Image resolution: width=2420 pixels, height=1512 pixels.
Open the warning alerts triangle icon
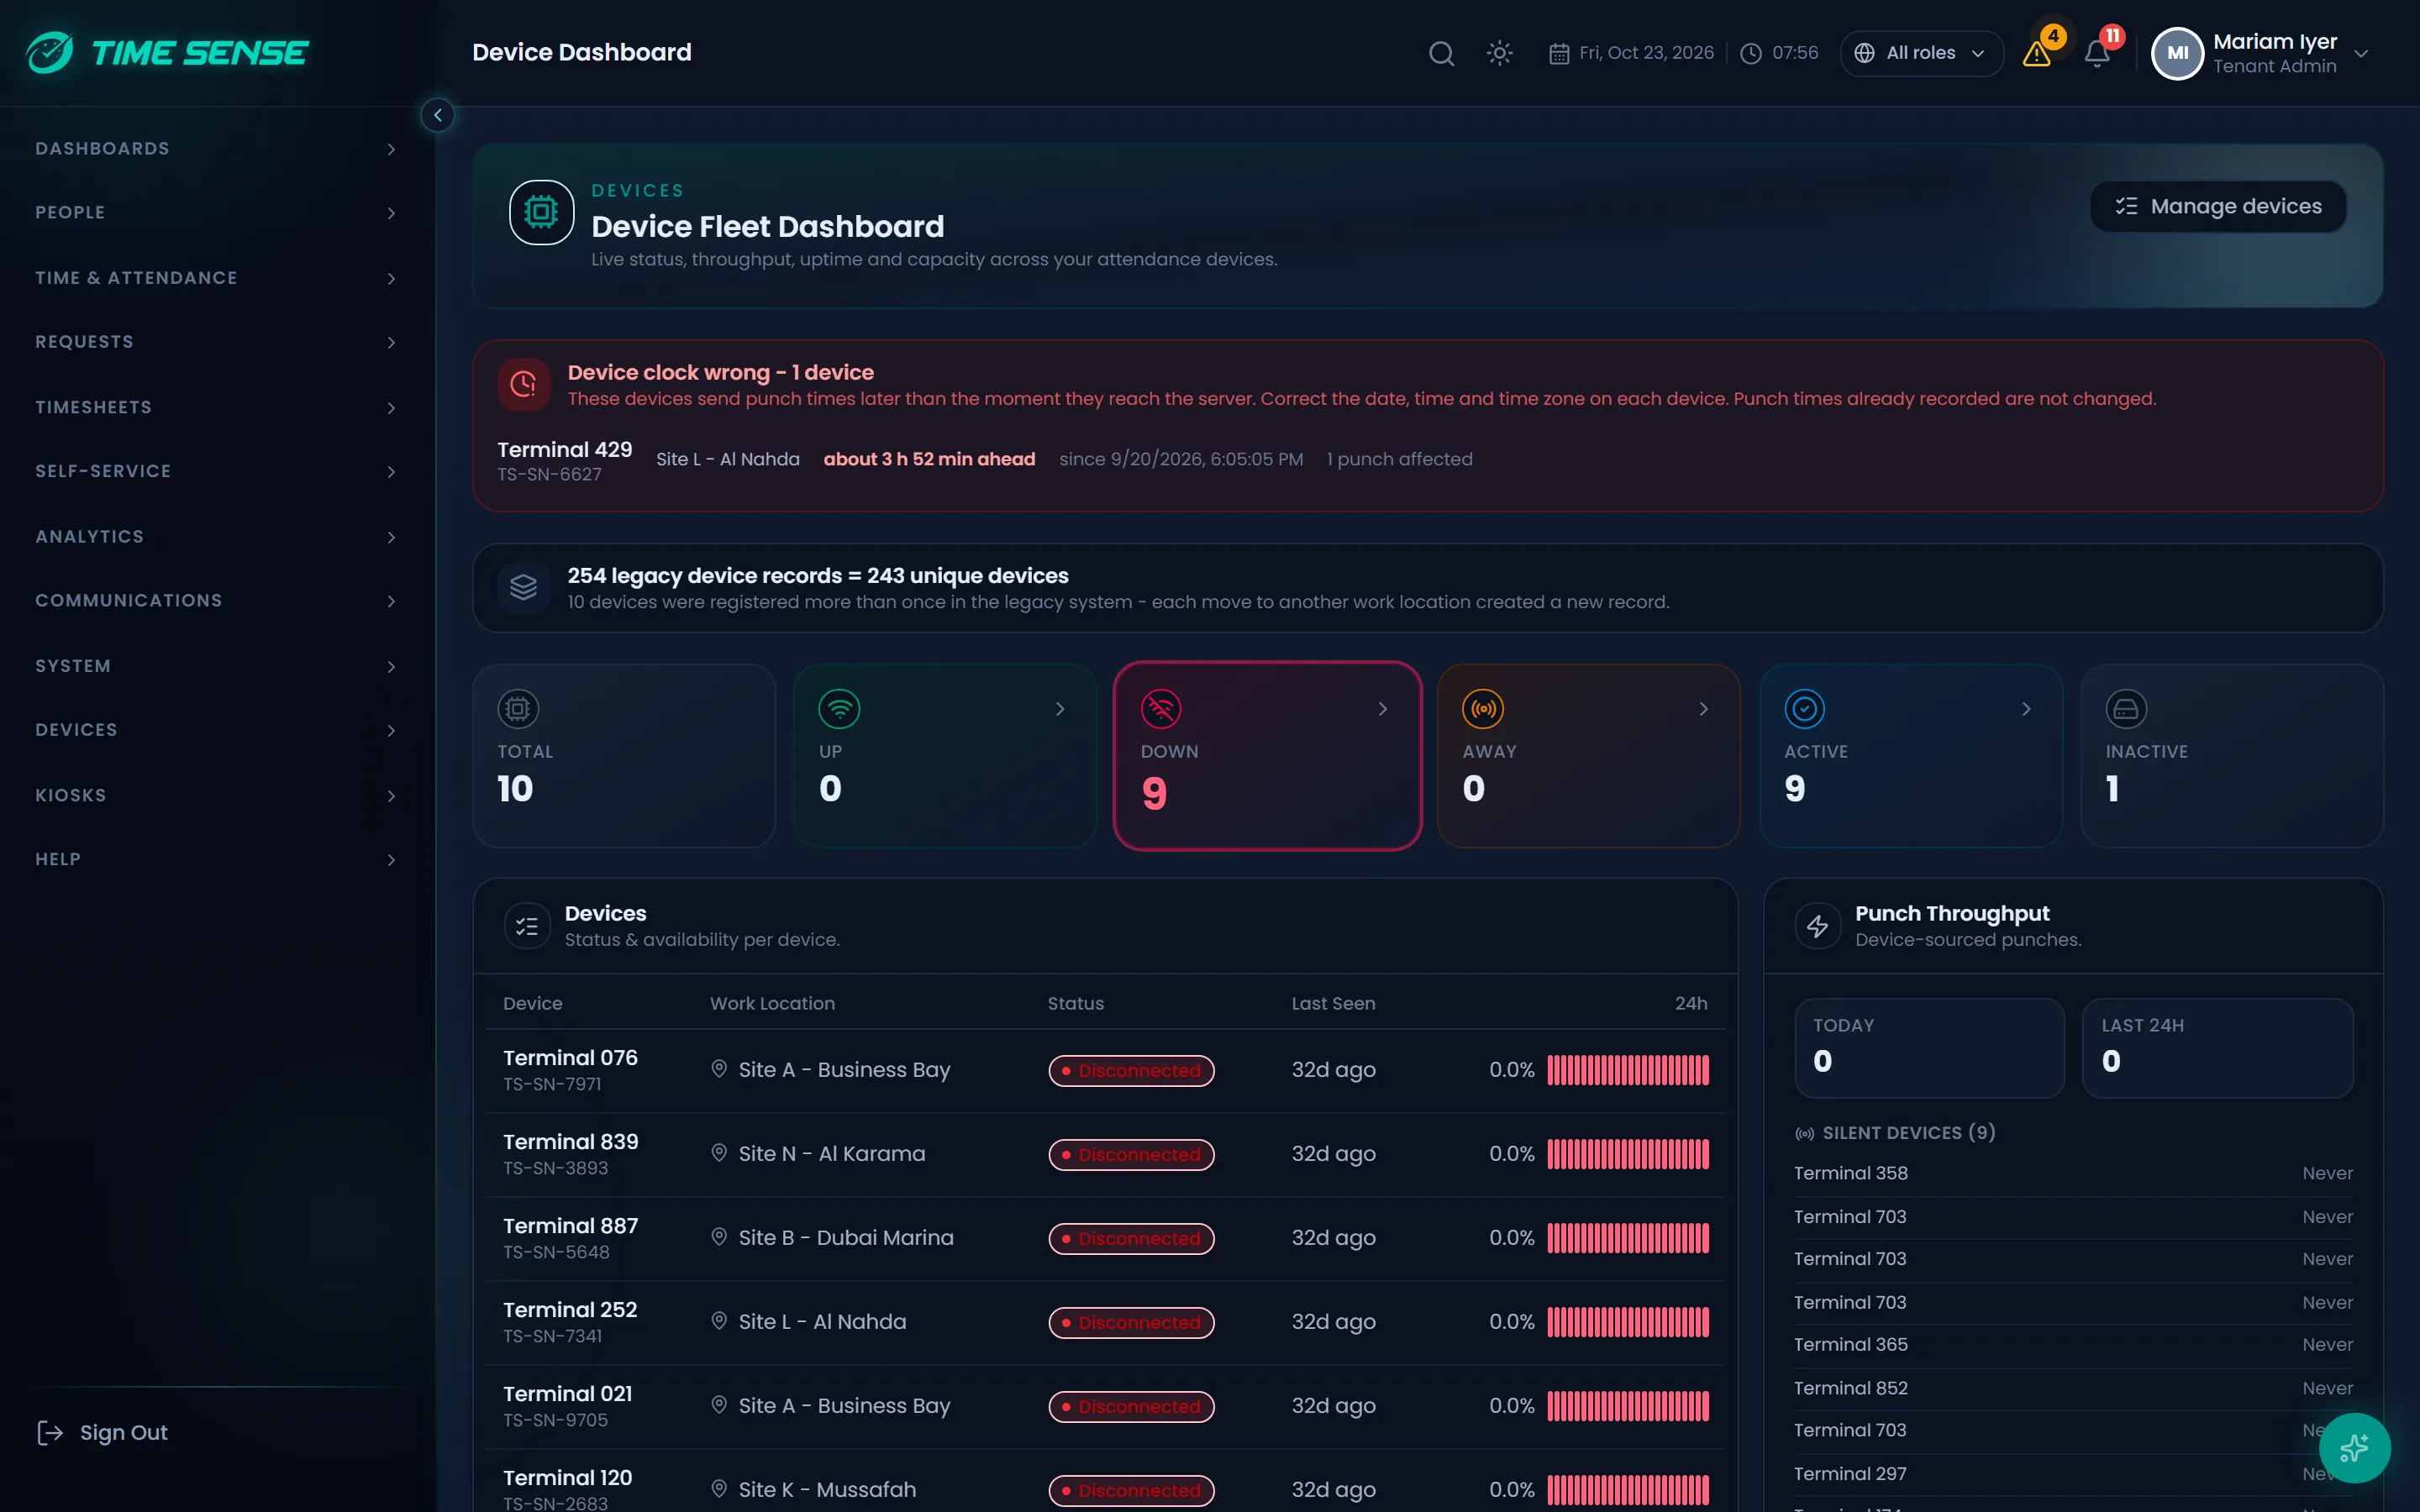click(x=2037, y=54)
